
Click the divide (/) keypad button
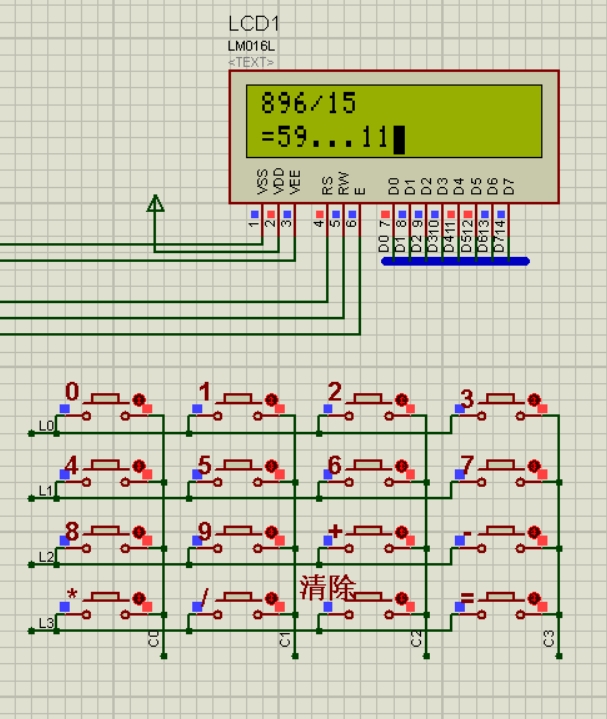pyautogui.click(x=237, y=606)
